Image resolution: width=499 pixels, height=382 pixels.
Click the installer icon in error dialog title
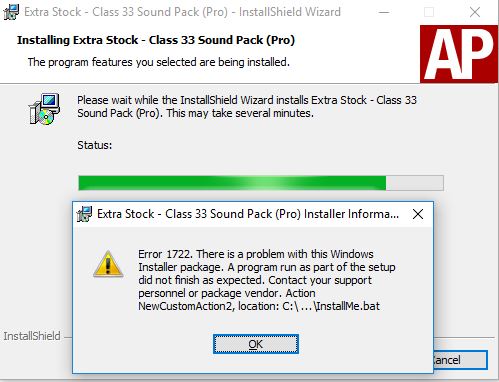coord(84,214)
